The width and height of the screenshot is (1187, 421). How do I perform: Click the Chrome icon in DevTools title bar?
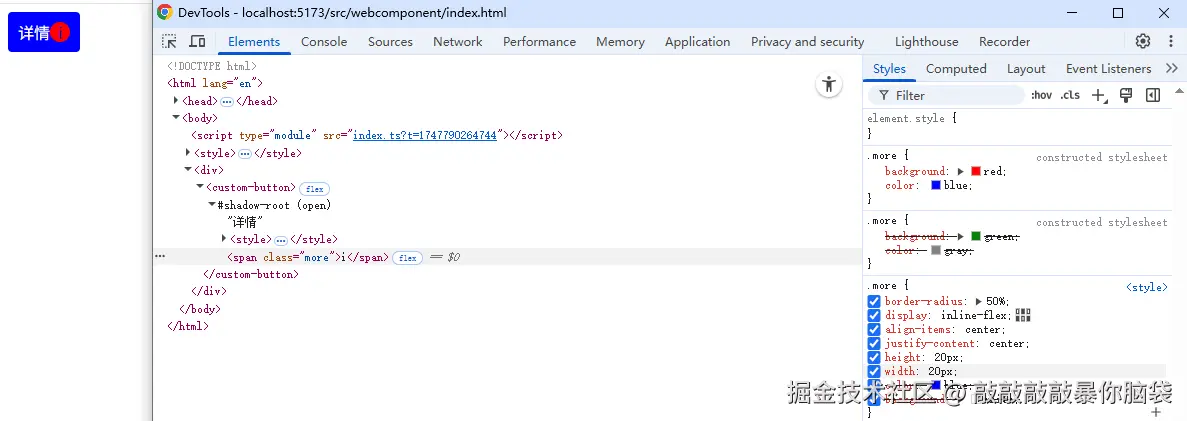[164, 12]
